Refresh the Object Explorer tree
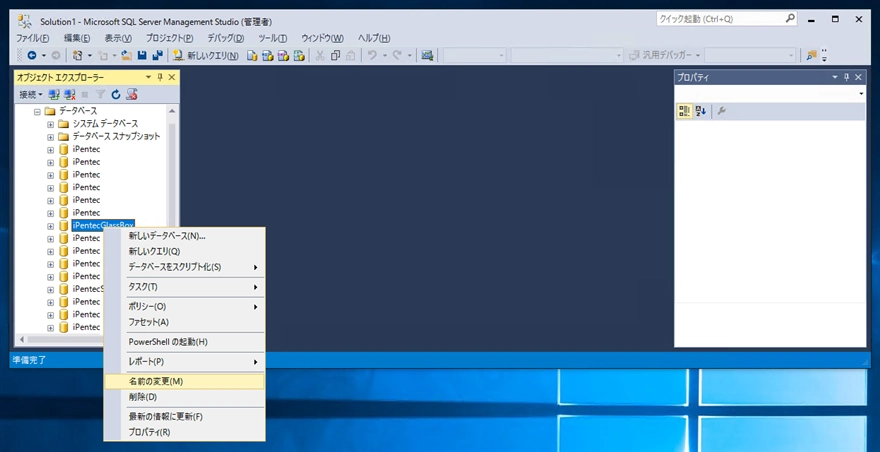 pyautogui.click(x=116, y=94)
